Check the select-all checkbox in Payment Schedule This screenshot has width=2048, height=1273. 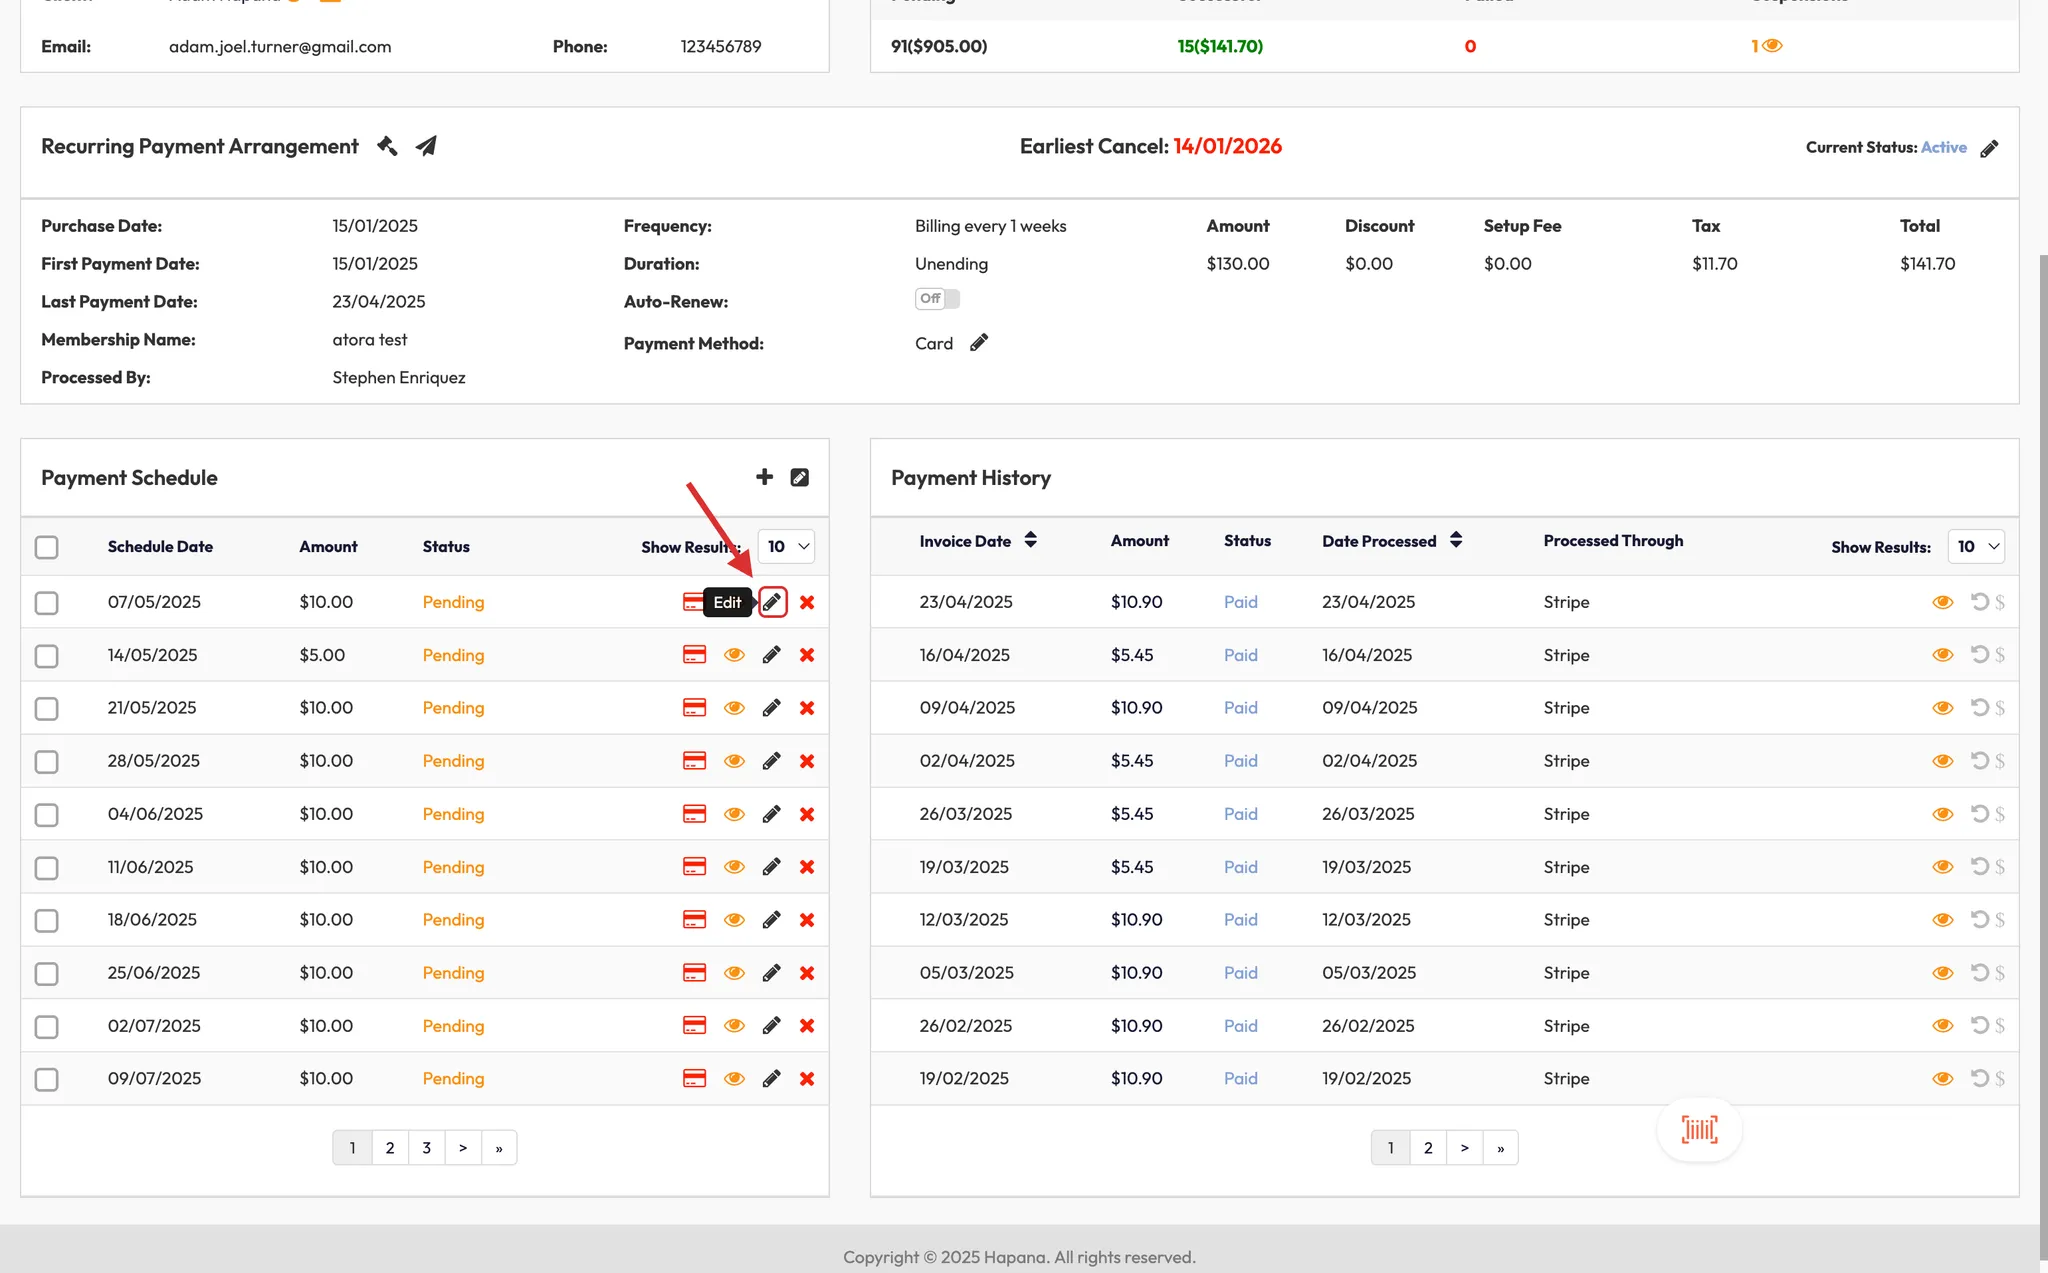tap(47, 547)
